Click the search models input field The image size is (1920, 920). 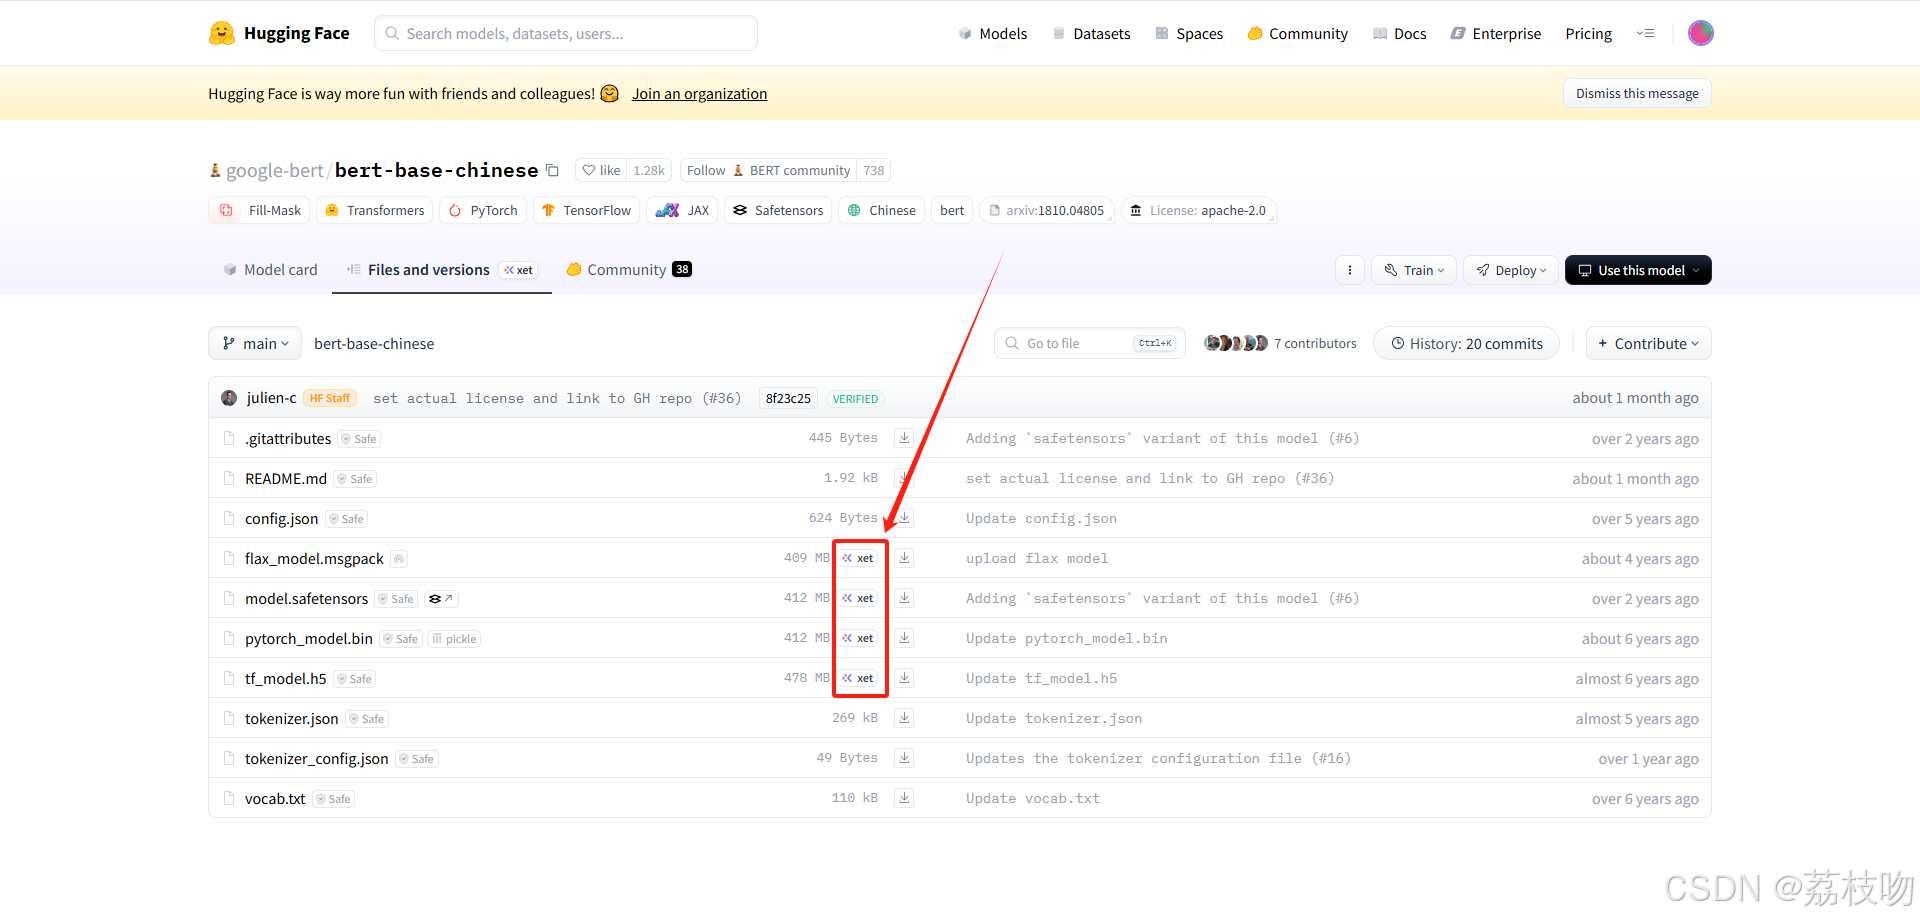(x=566, y=33)
